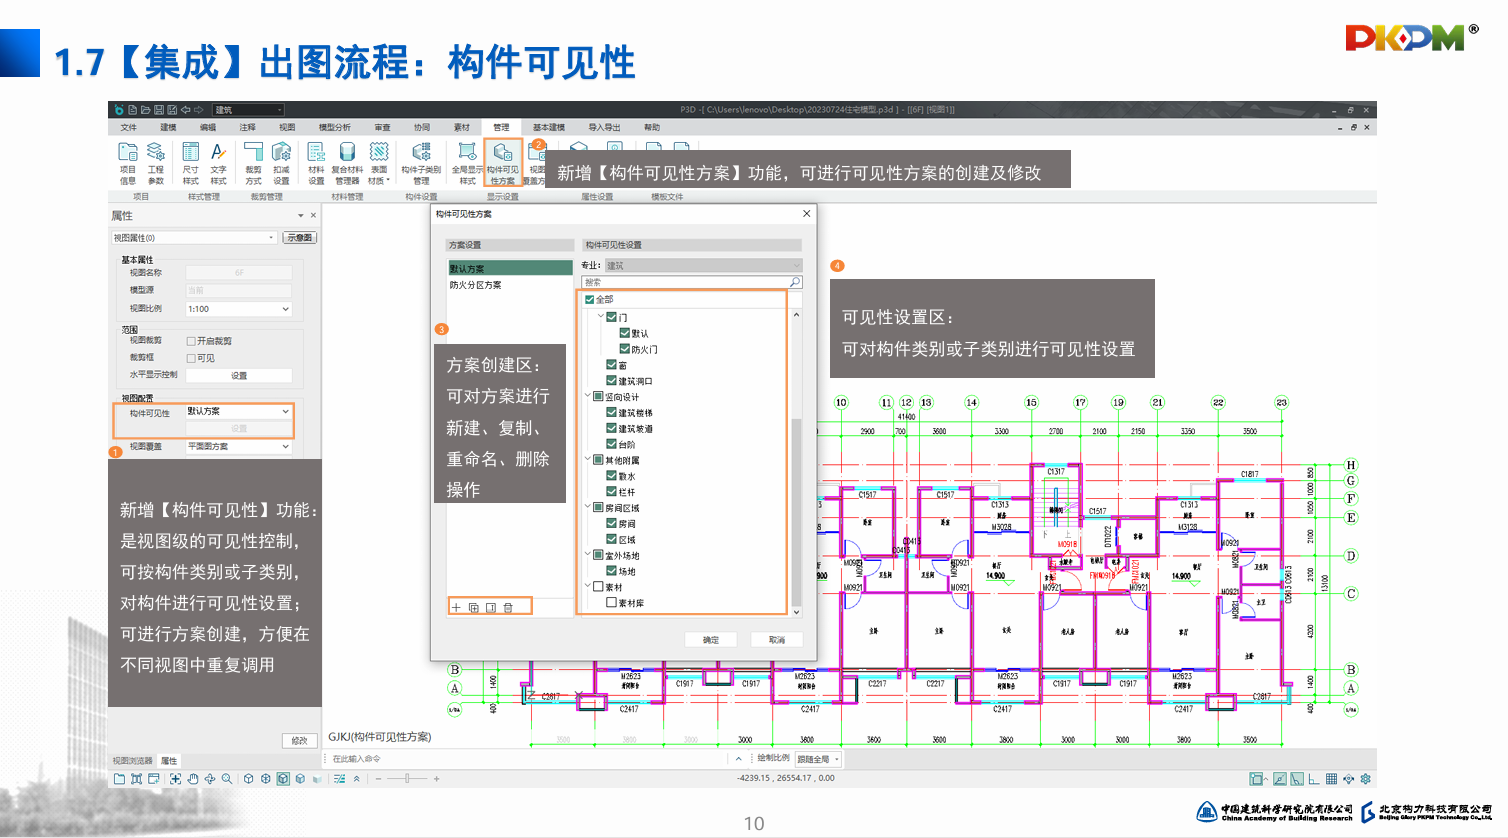This screenshot has width=1508, height=838.
Task: Click 构件可见性方案 ribbon icon
Action: (x=503, y=160)
